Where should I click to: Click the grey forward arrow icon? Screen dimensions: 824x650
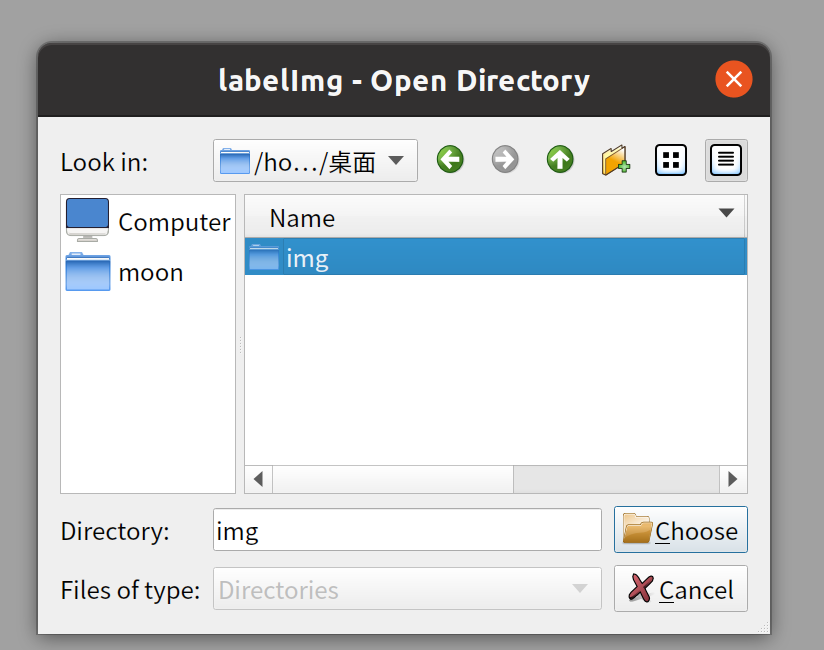[505, 160]
